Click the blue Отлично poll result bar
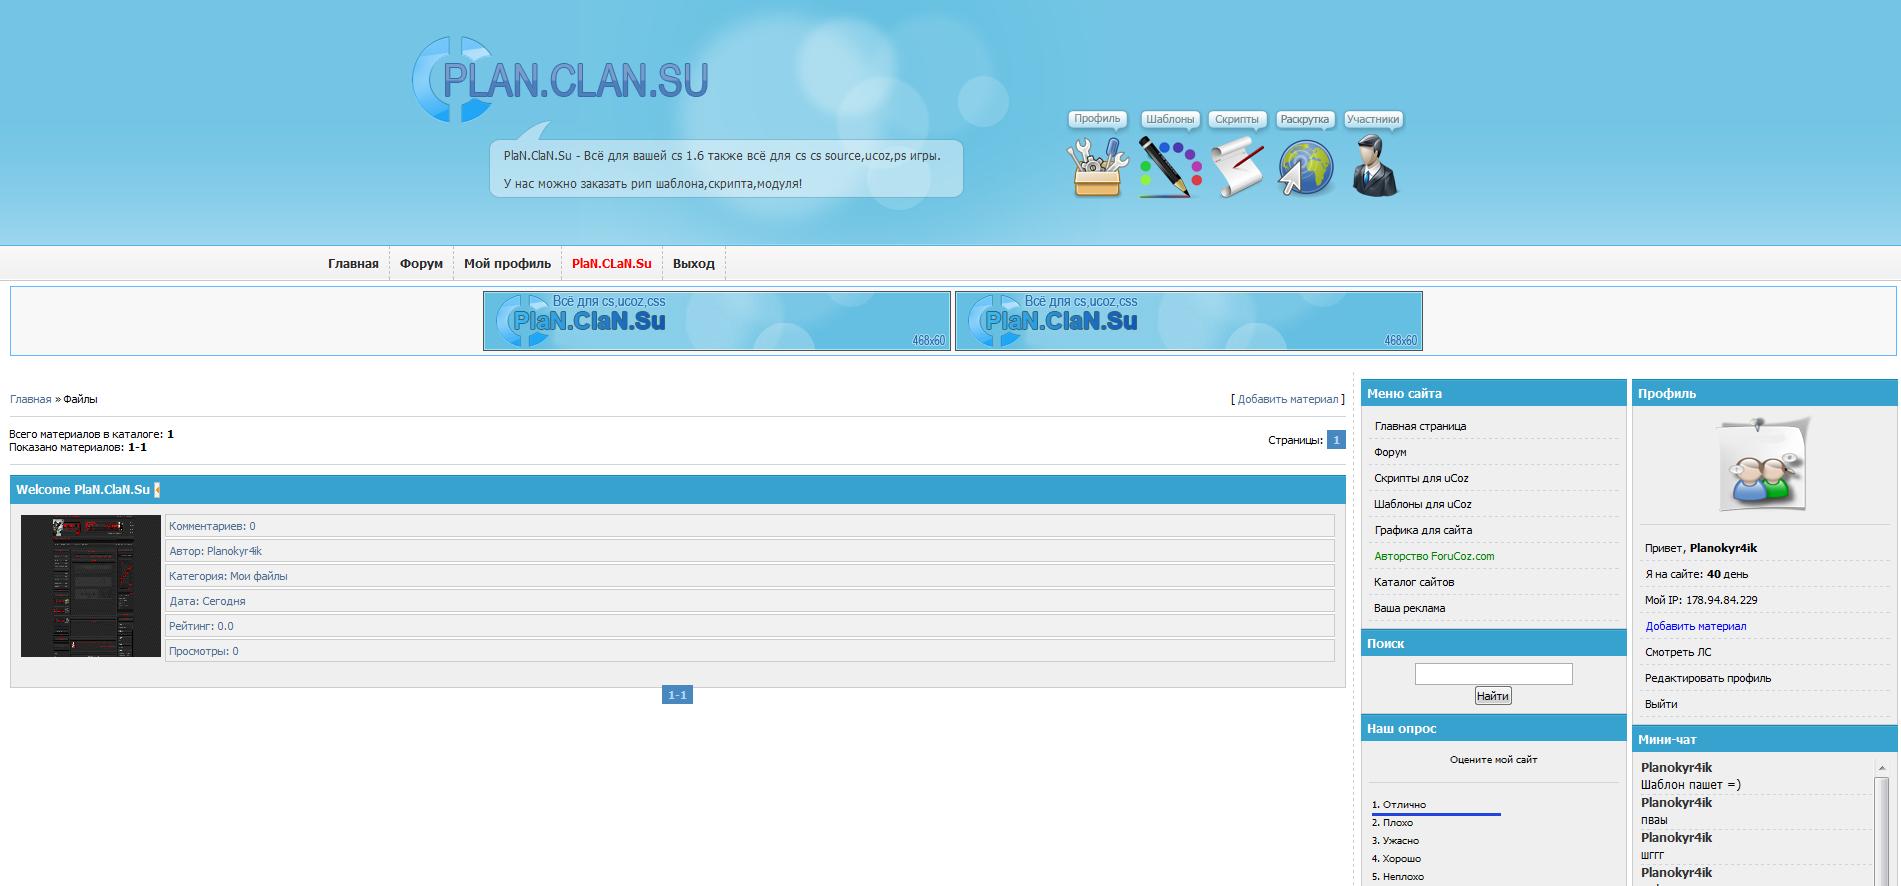The width and height of the screenshot is (1901, 886). (1436, 814)
